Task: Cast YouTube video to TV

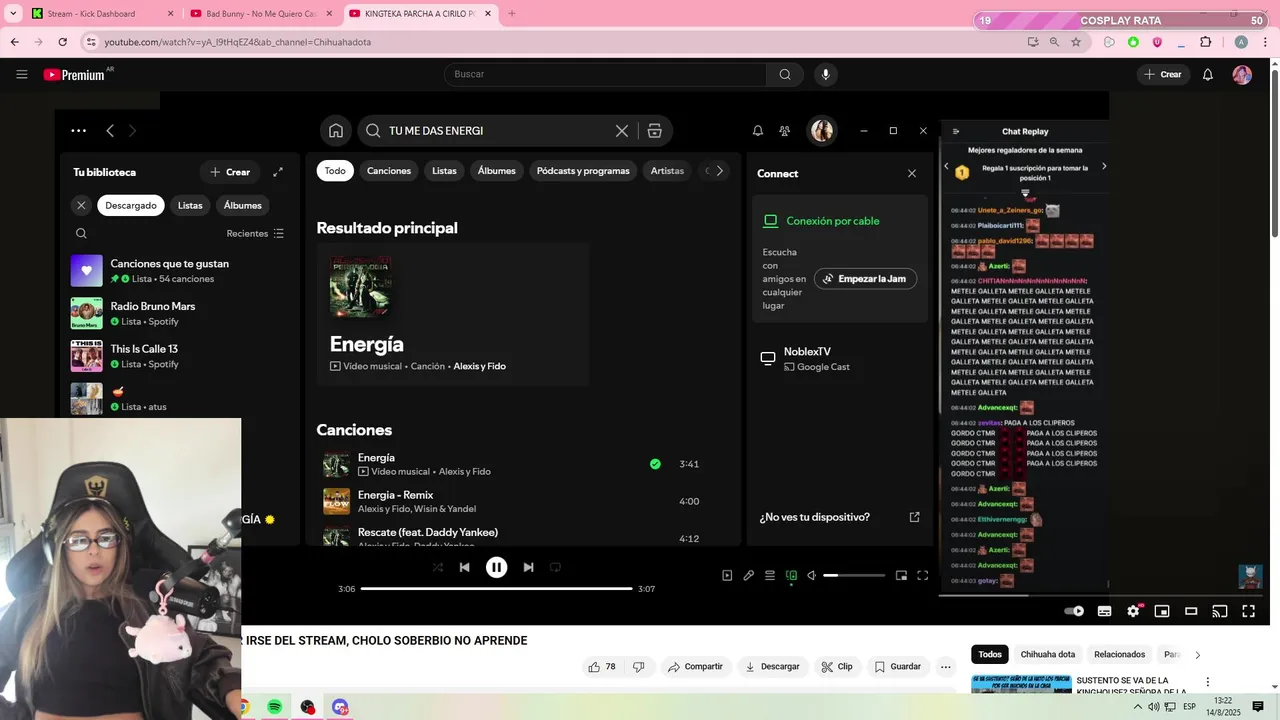Action: click(x=1220, y=611)
